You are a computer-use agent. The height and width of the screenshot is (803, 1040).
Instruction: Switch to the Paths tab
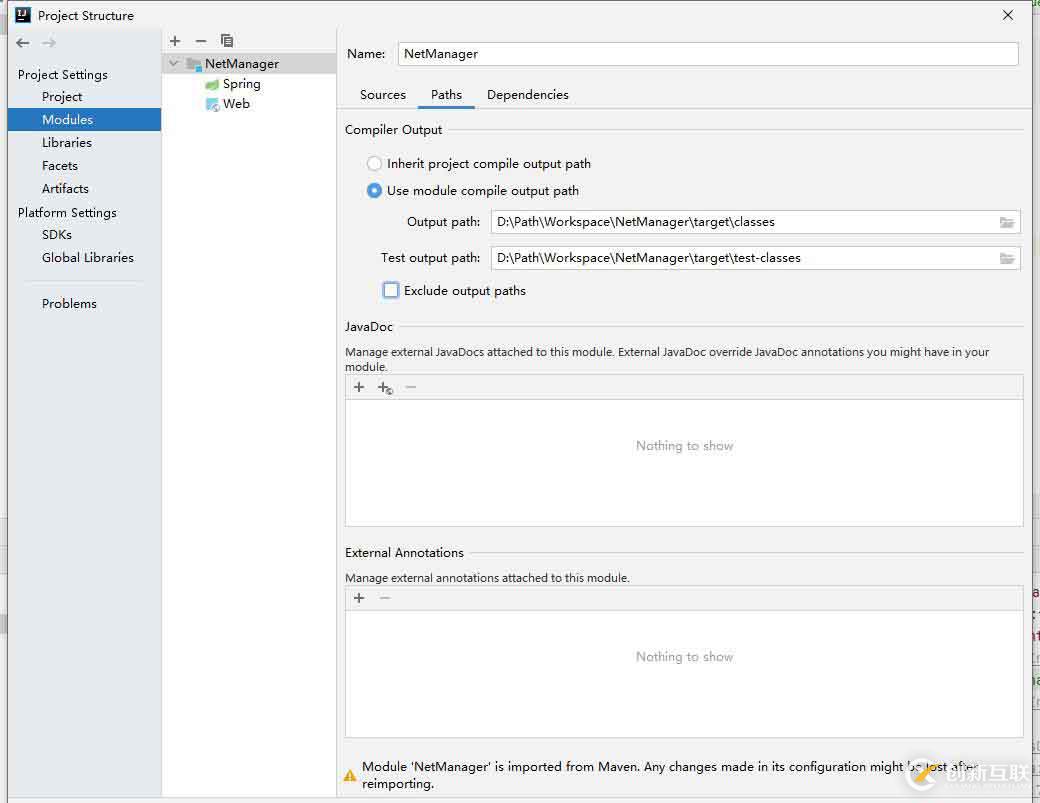point(446,95)
